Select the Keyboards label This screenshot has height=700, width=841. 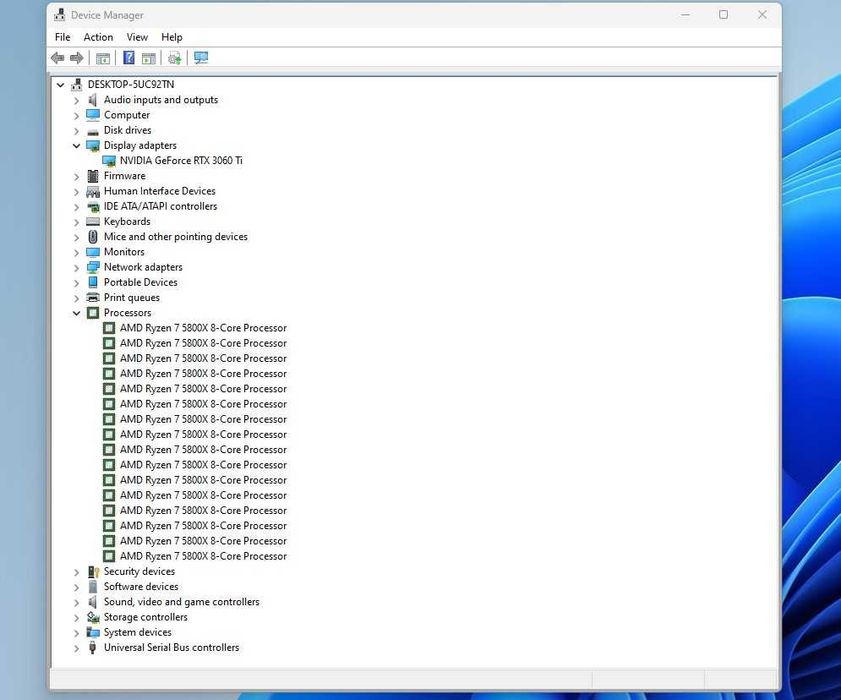tap(127, 221)
